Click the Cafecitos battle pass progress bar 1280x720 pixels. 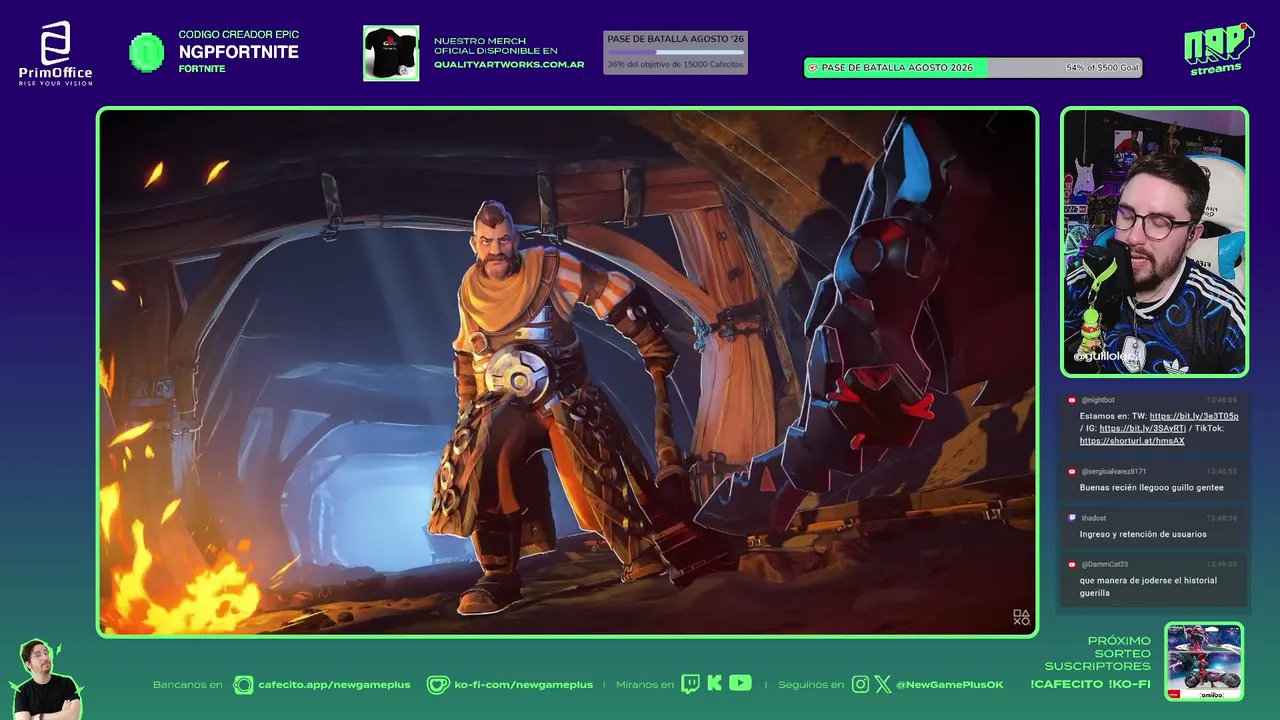click(676, 52)
